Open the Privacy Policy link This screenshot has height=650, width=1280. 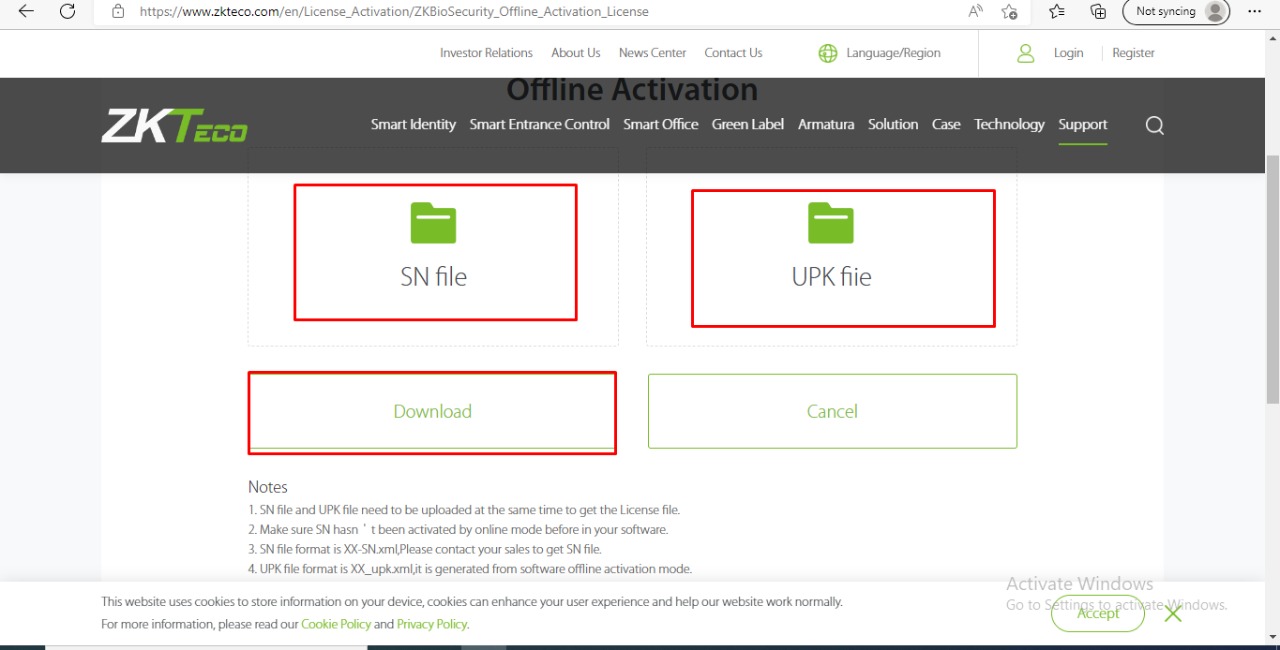point(431,624)
